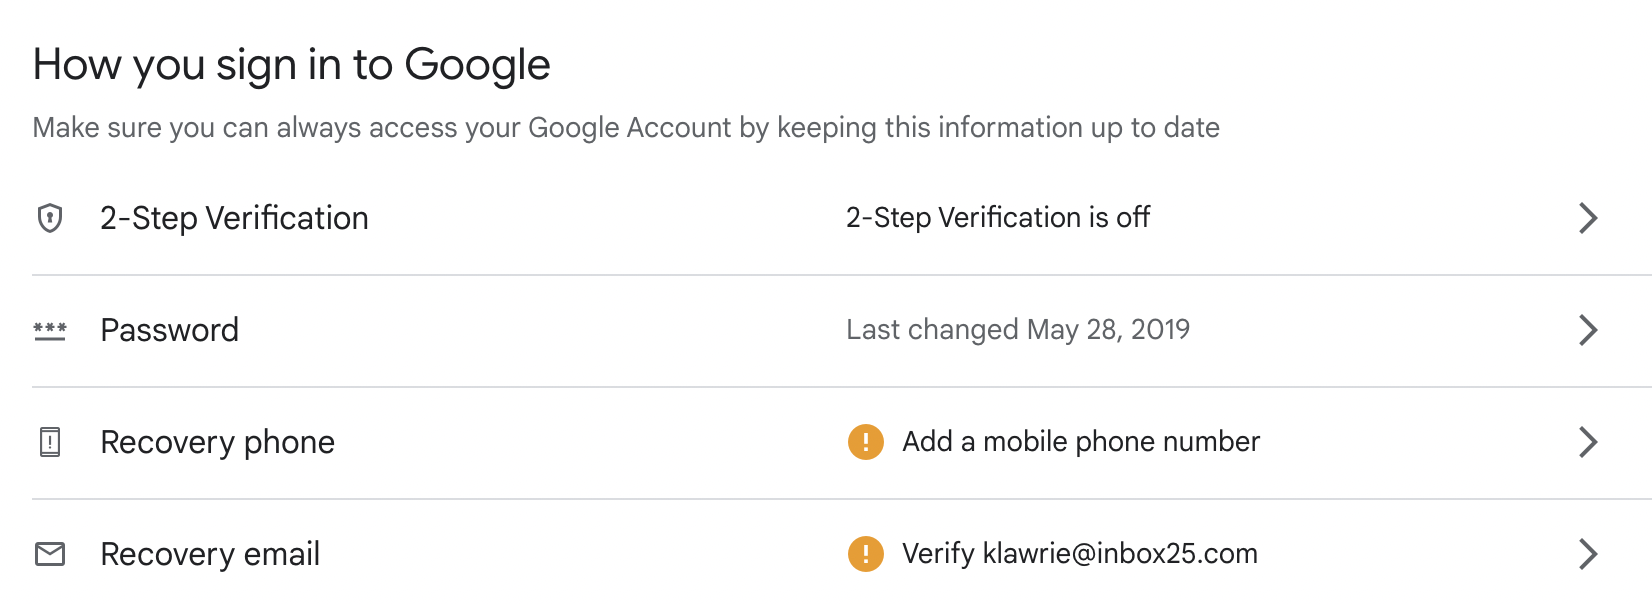1652x604 pixels.
Task: Select the Recovery email row label
Action: (211, 554)
